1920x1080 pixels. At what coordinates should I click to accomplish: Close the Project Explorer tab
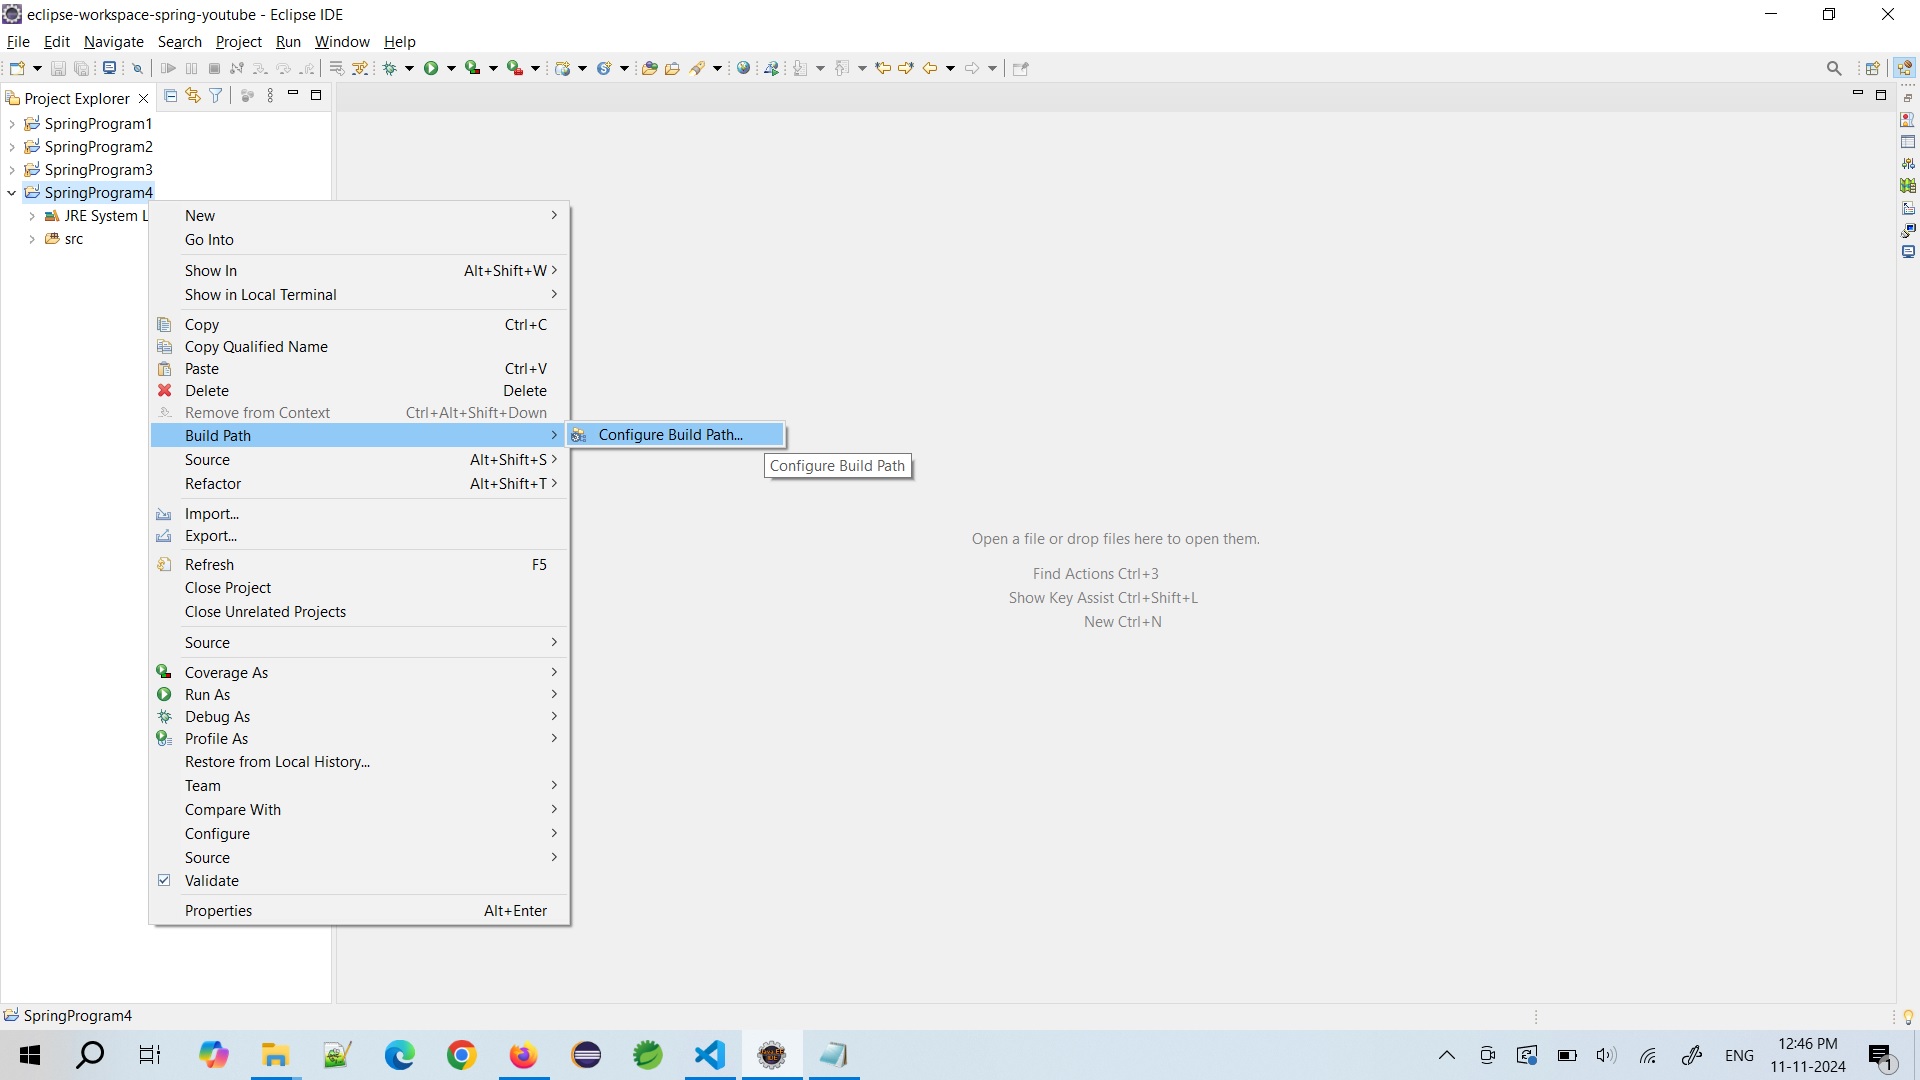coord(143,98)
